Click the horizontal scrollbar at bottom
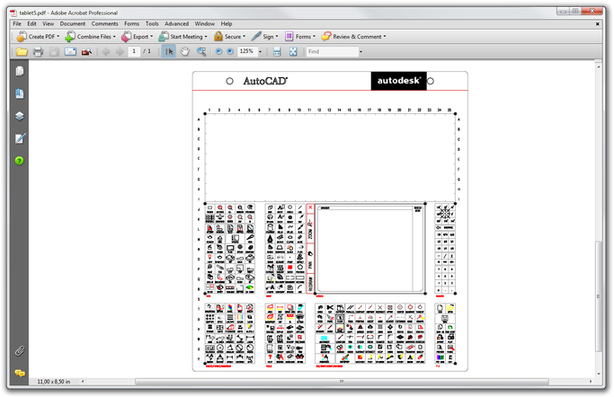614x397 pixels. tap(341, 381)
